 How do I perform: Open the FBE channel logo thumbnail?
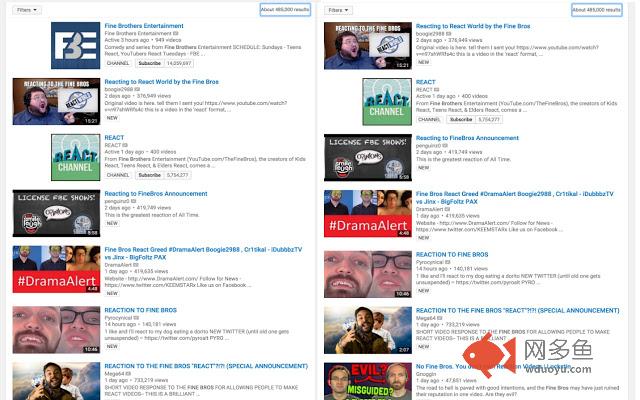tap(76, 45)
